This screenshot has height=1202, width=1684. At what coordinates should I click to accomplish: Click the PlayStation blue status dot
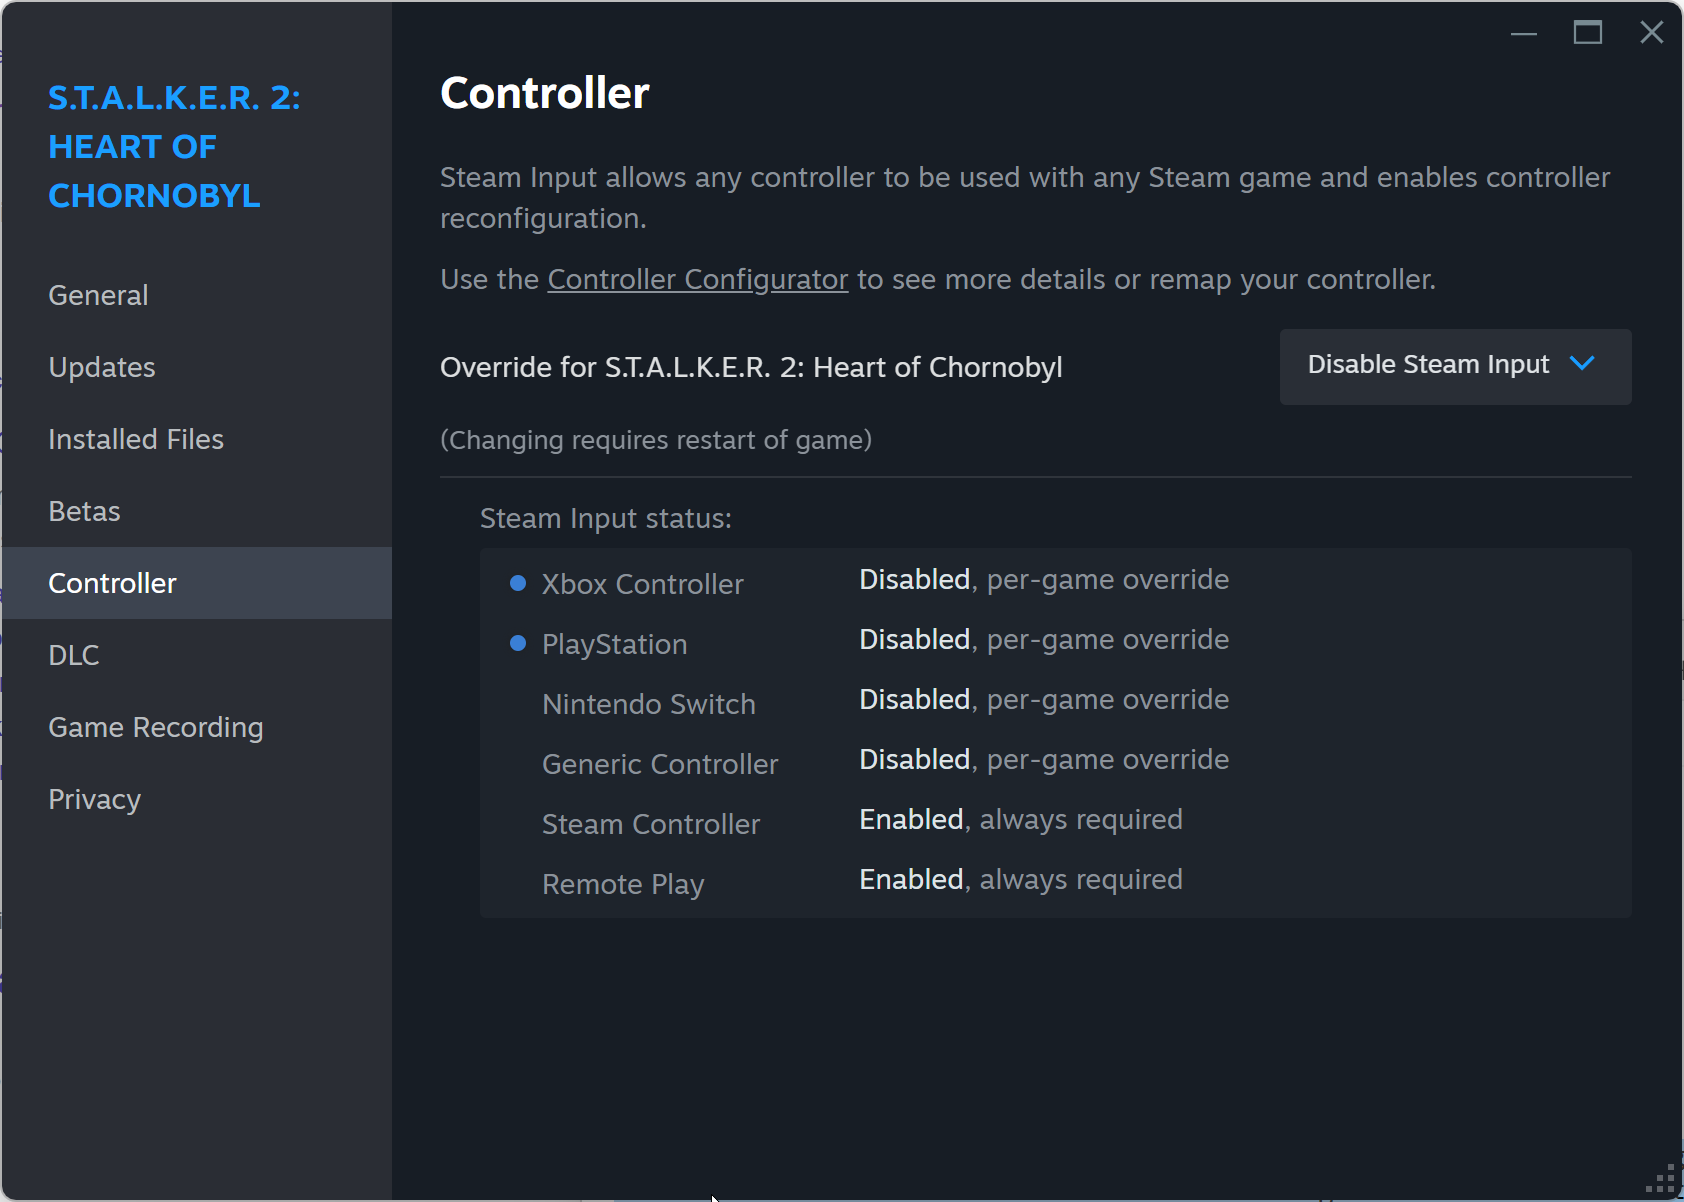point(518,643)
